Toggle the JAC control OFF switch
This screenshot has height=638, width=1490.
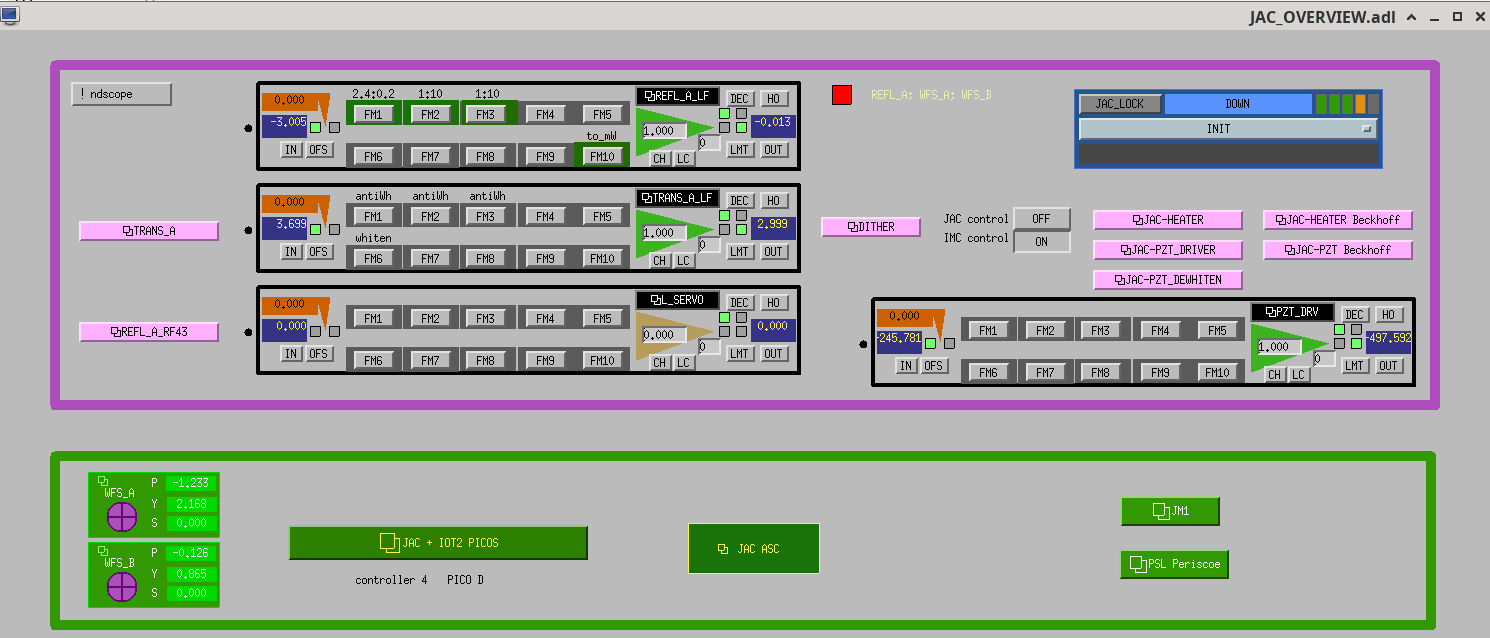click(x=1041, y=219)
